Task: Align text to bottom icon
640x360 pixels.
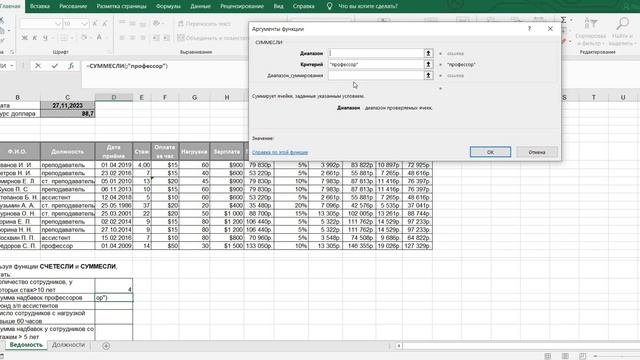Action: coord(142,24)
